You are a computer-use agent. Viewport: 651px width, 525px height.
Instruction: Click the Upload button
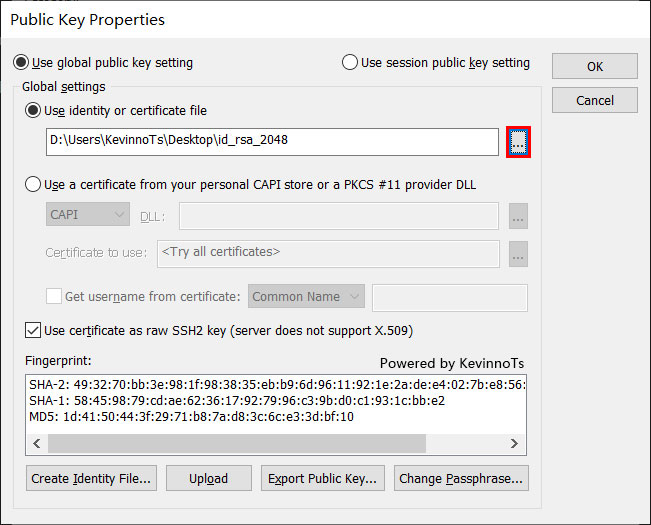point(209,478)
